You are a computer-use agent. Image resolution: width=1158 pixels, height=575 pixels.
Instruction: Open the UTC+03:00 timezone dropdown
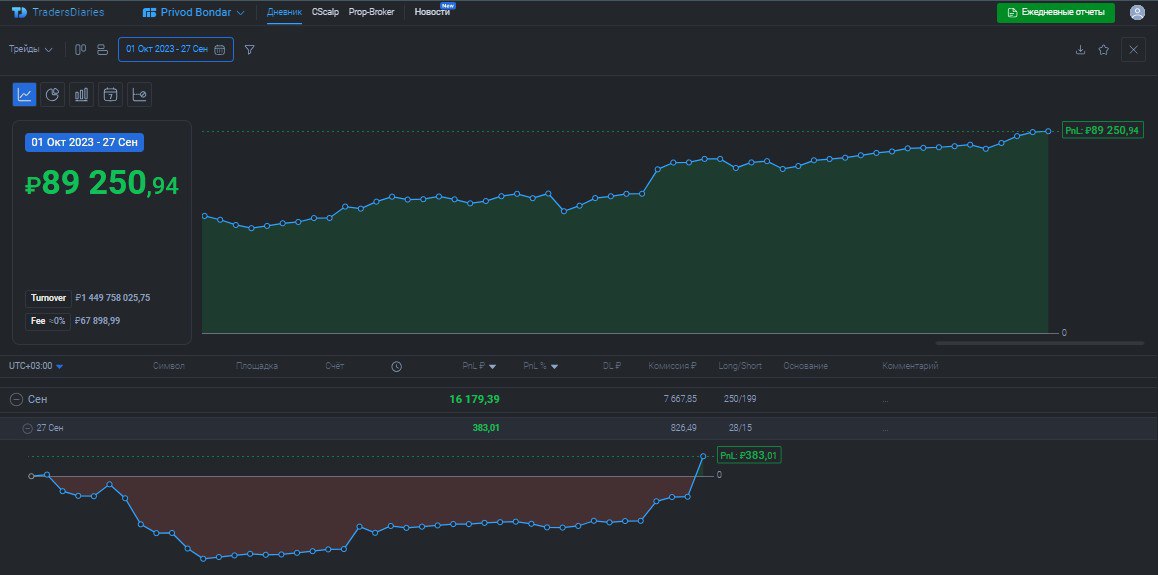(x=36, y=366)
